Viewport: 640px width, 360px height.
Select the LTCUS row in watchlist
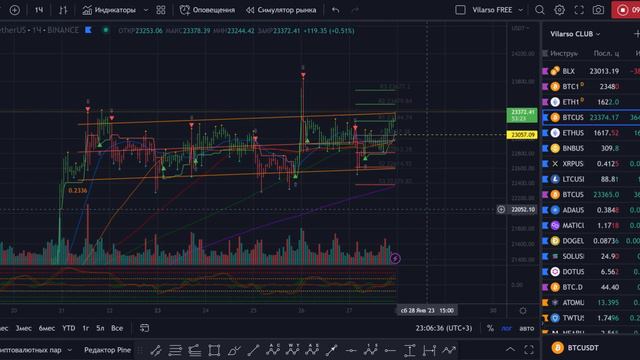[x=591, y=179]
